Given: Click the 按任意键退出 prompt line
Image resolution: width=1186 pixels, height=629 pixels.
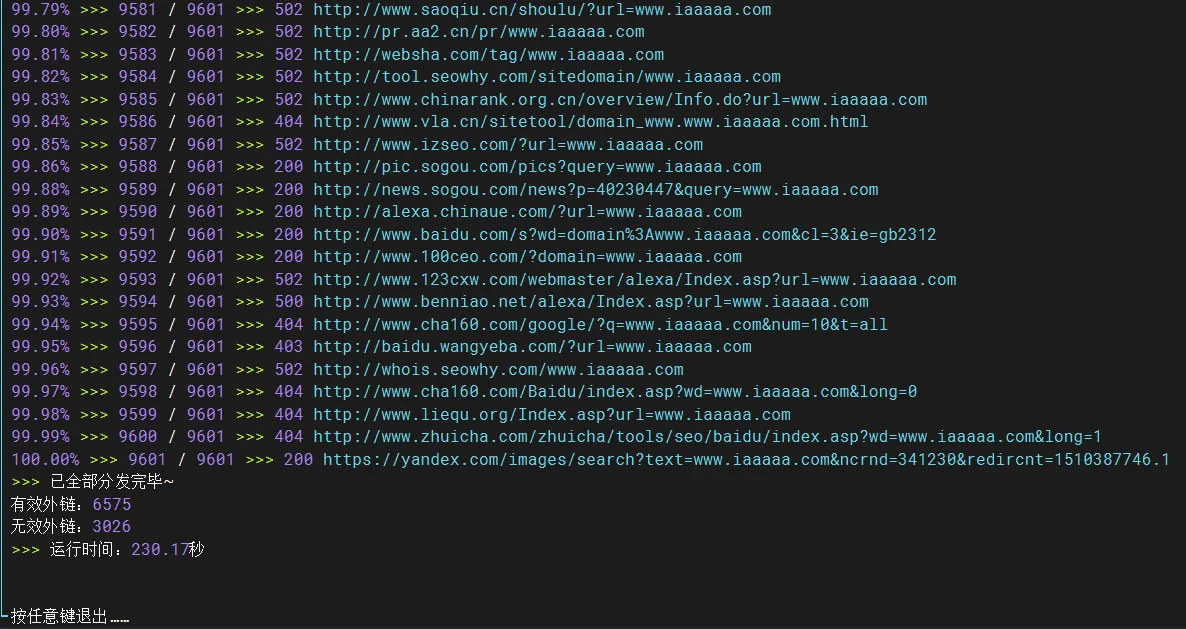Looking at the screenshot, I should coord(70,616).
